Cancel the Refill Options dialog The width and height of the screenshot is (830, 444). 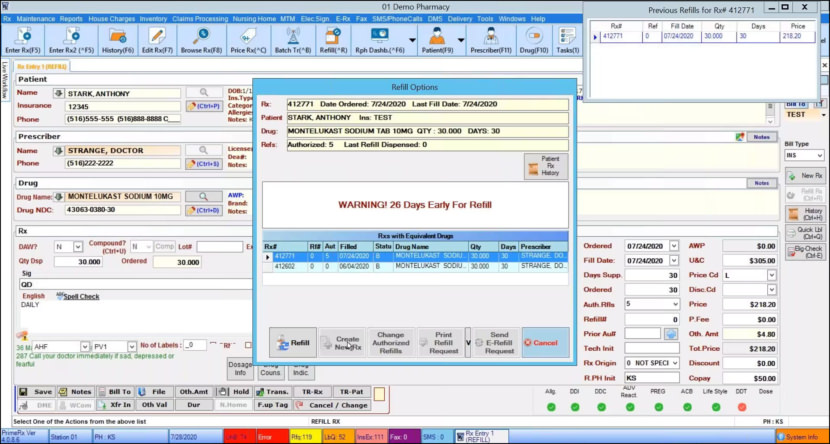click(546, 342)
